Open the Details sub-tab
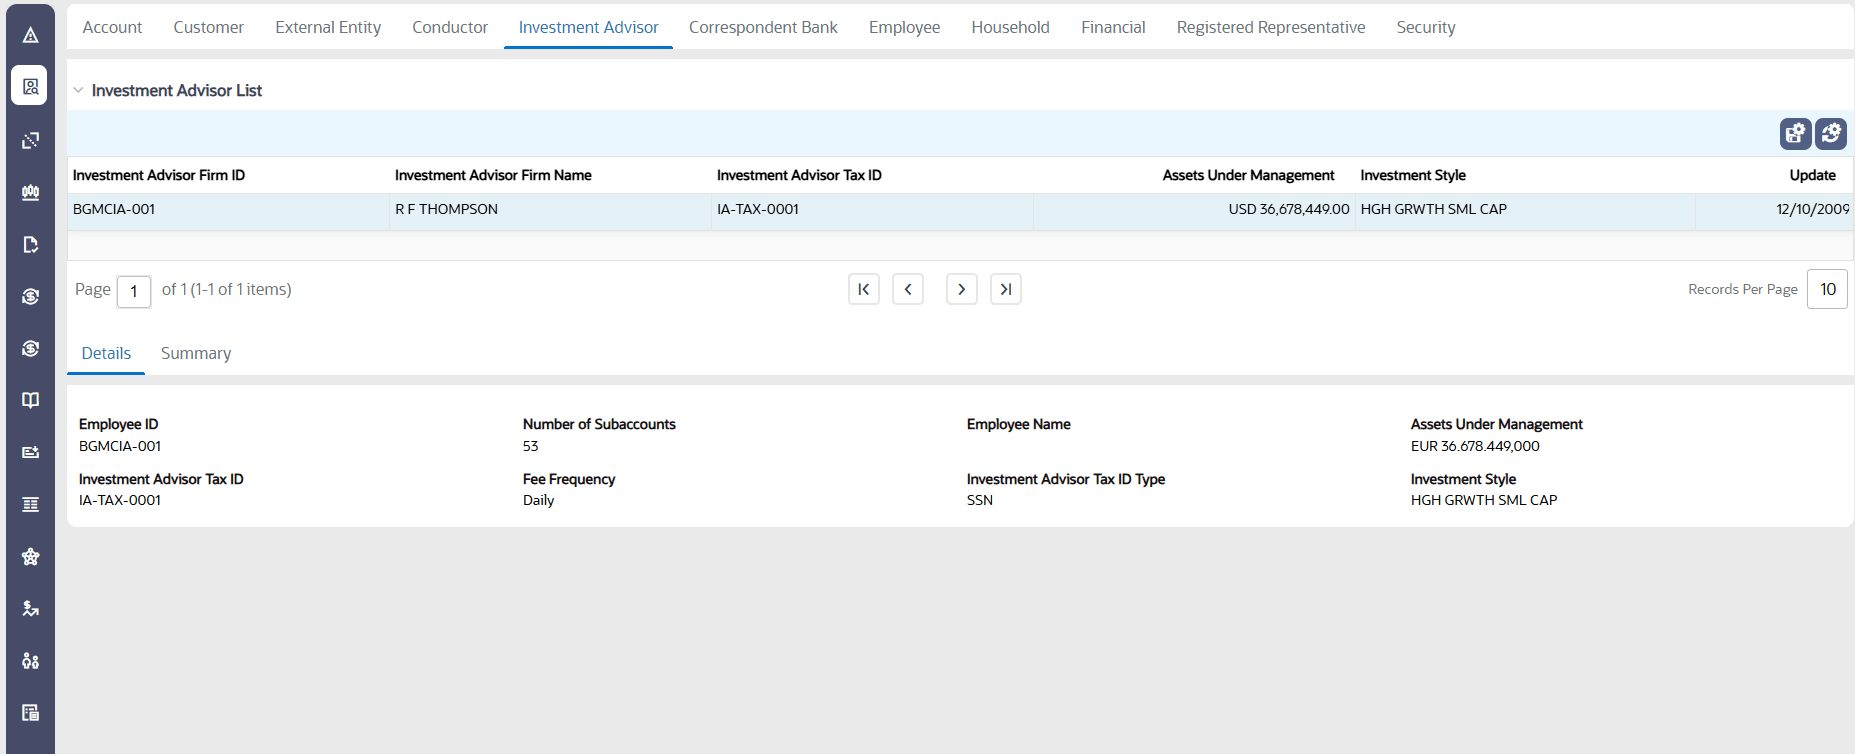This screenshot has height=754, width=1855. tap(106, 353)
